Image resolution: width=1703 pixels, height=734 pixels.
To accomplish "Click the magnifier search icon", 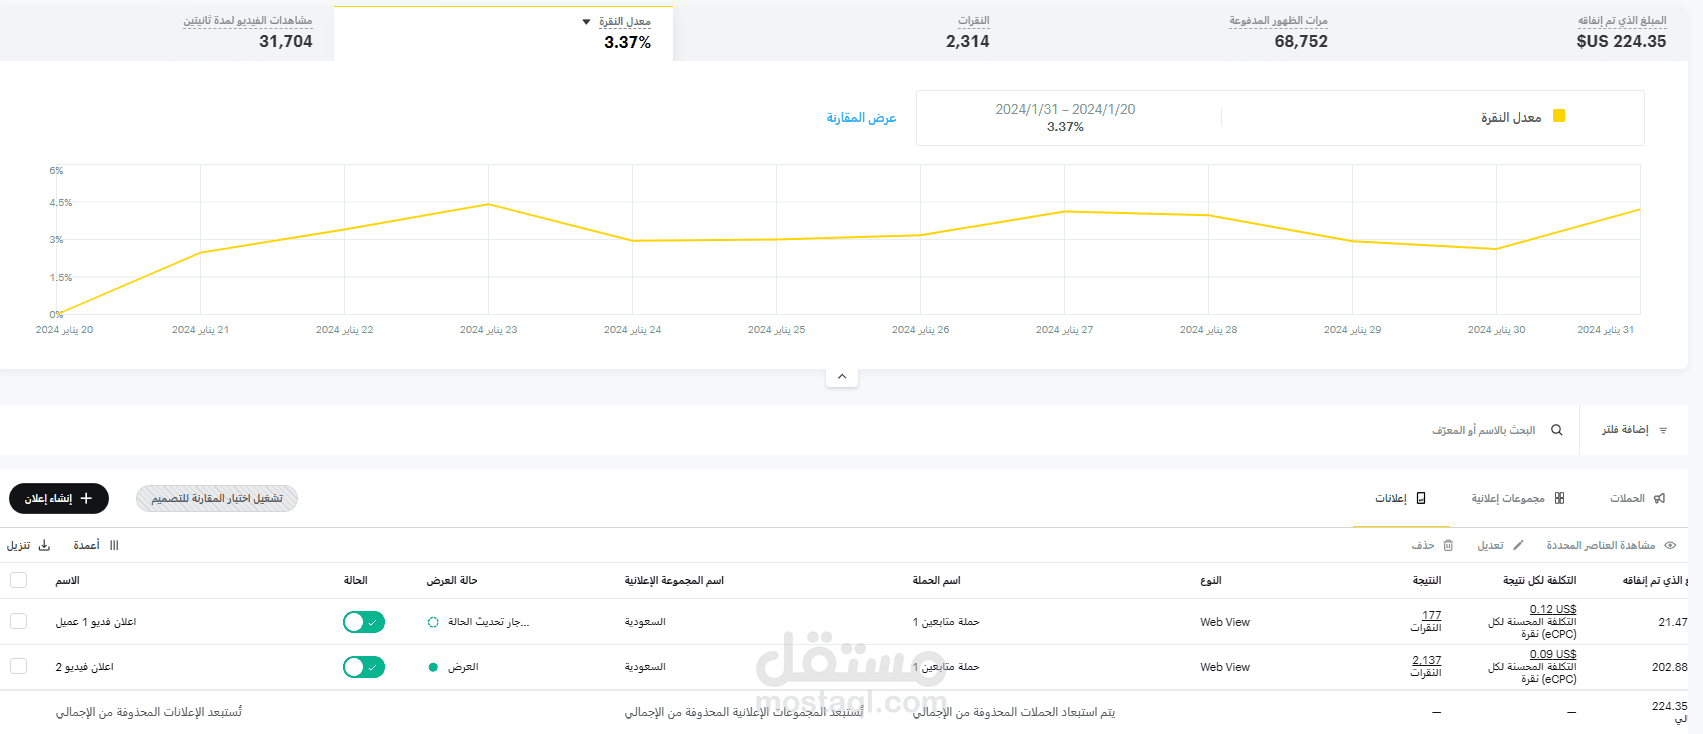I will coord(1557,430).
